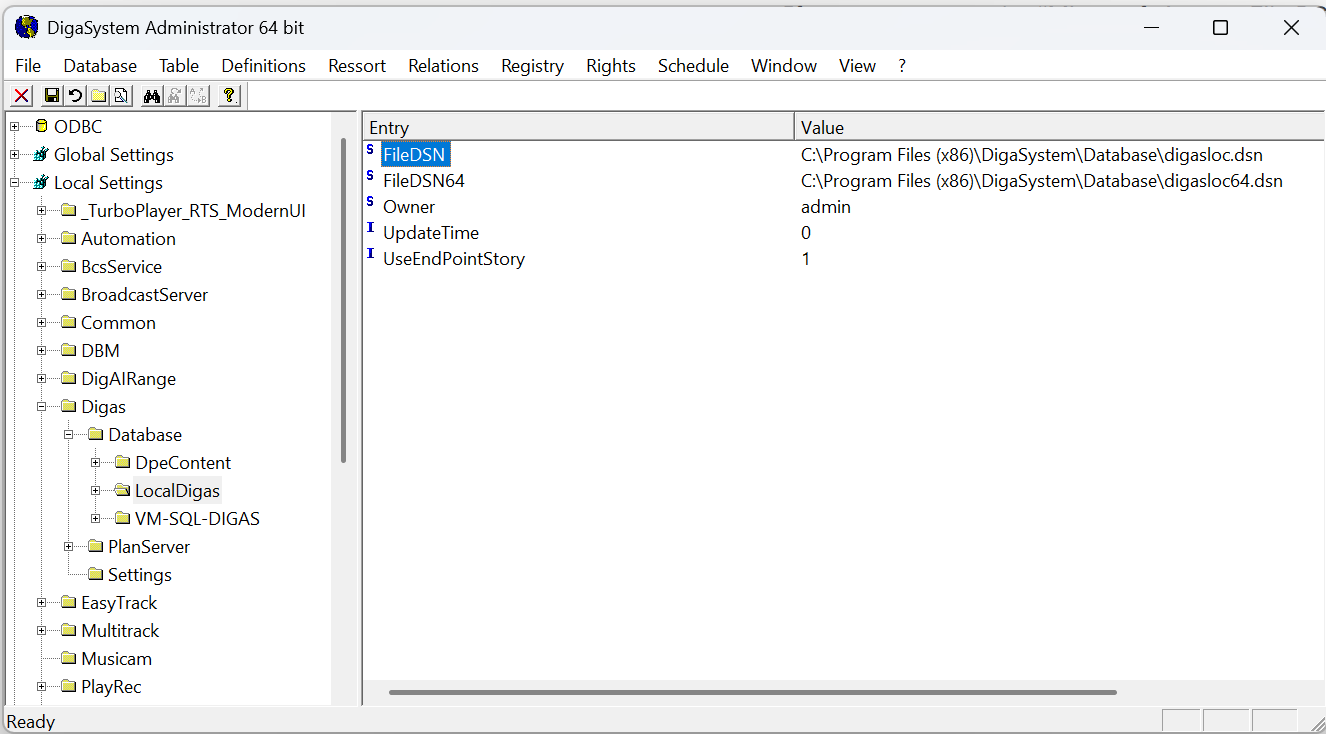Sort by the Value column header
The height and width of the screenshot is (734, 1326).
click(x=1060, y=127)
